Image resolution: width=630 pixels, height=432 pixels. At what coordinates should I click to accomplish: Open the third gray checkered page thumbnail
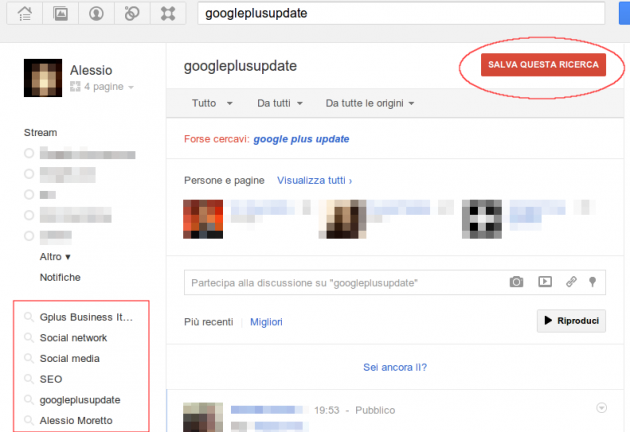[482, 219]
